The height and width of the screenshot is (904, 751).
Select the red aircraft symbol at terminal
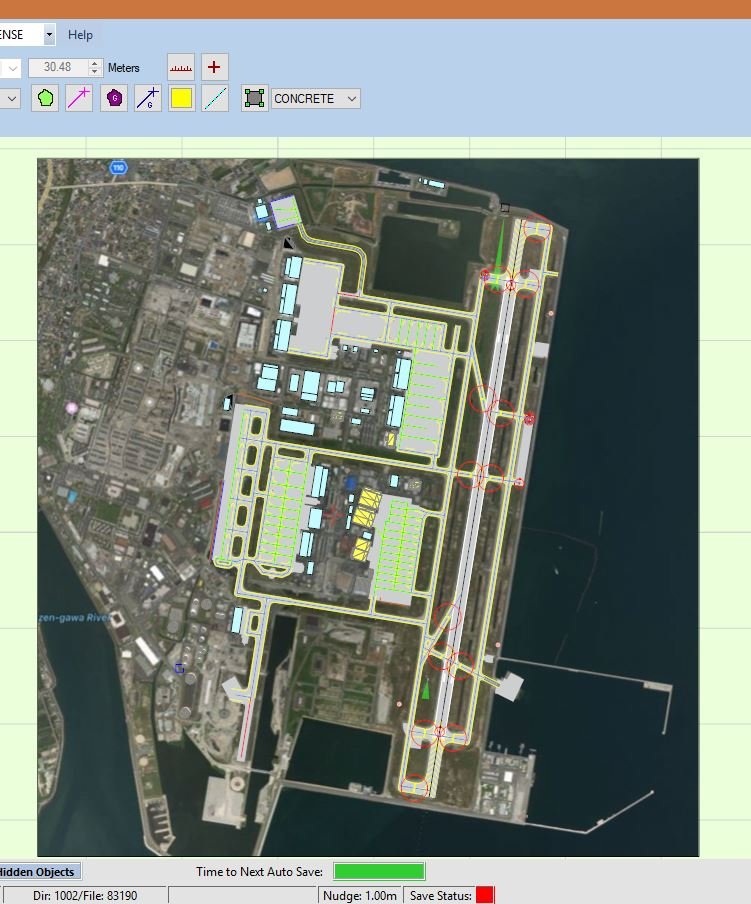point(333,515)
